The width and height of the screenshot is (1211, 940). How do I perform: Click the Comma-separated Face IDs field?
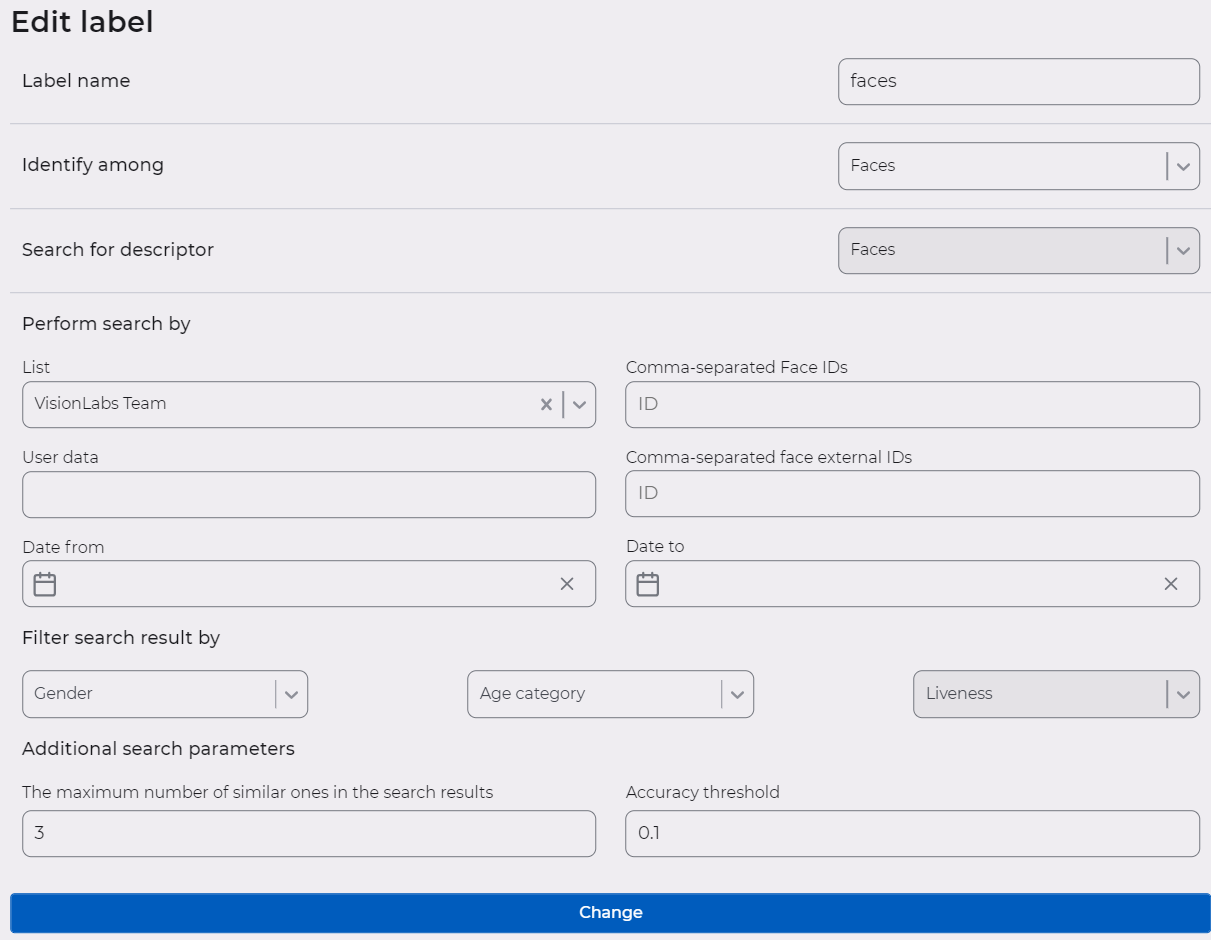coord(911,404)
